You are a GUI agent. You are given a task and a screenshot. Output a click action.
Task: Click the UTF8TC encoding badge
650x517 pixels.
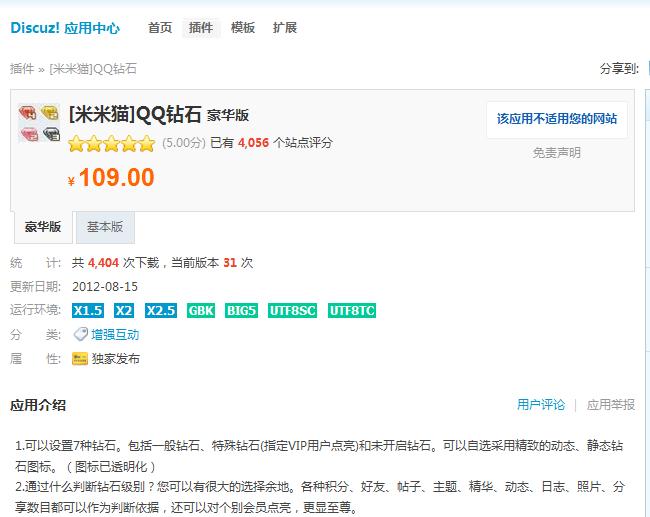click(352, 311)
